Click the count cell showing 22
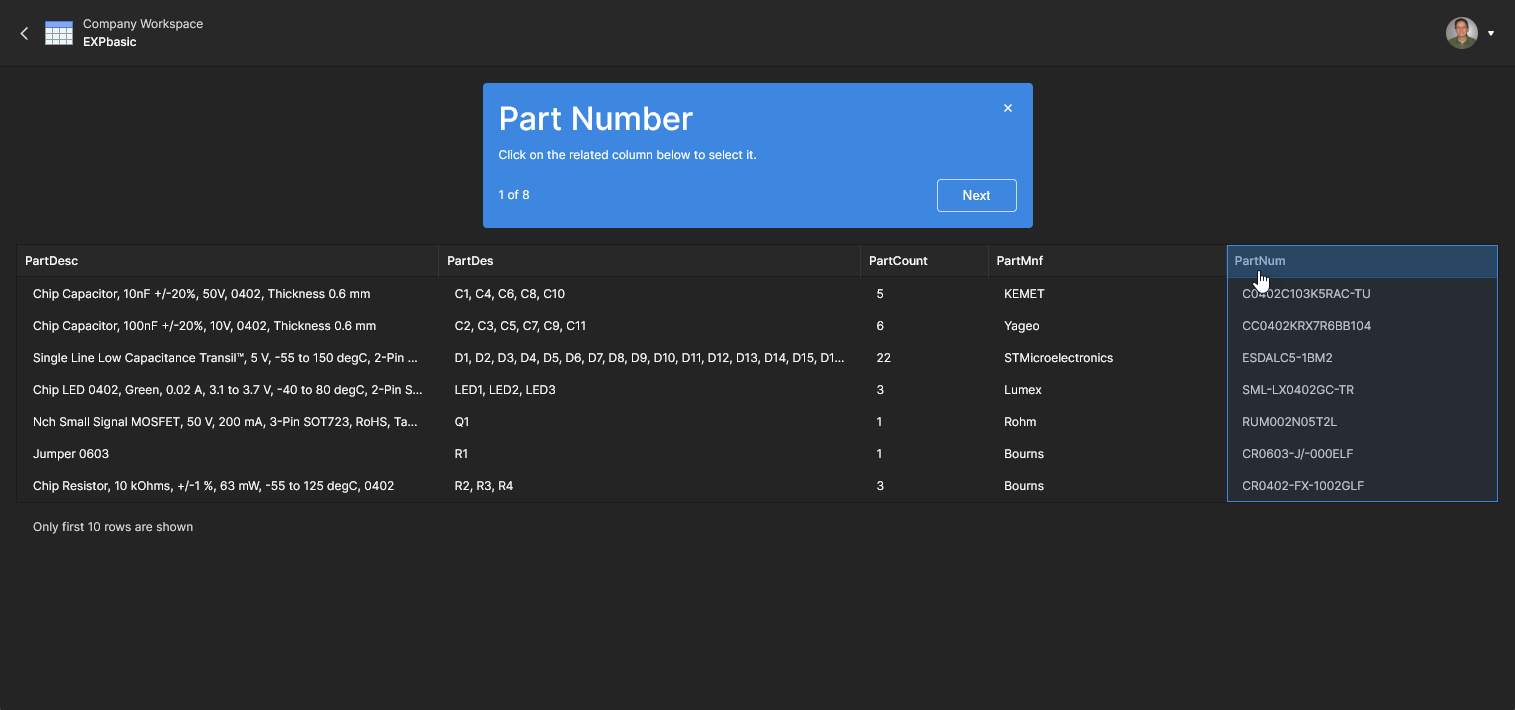 [x=883, y=358]
